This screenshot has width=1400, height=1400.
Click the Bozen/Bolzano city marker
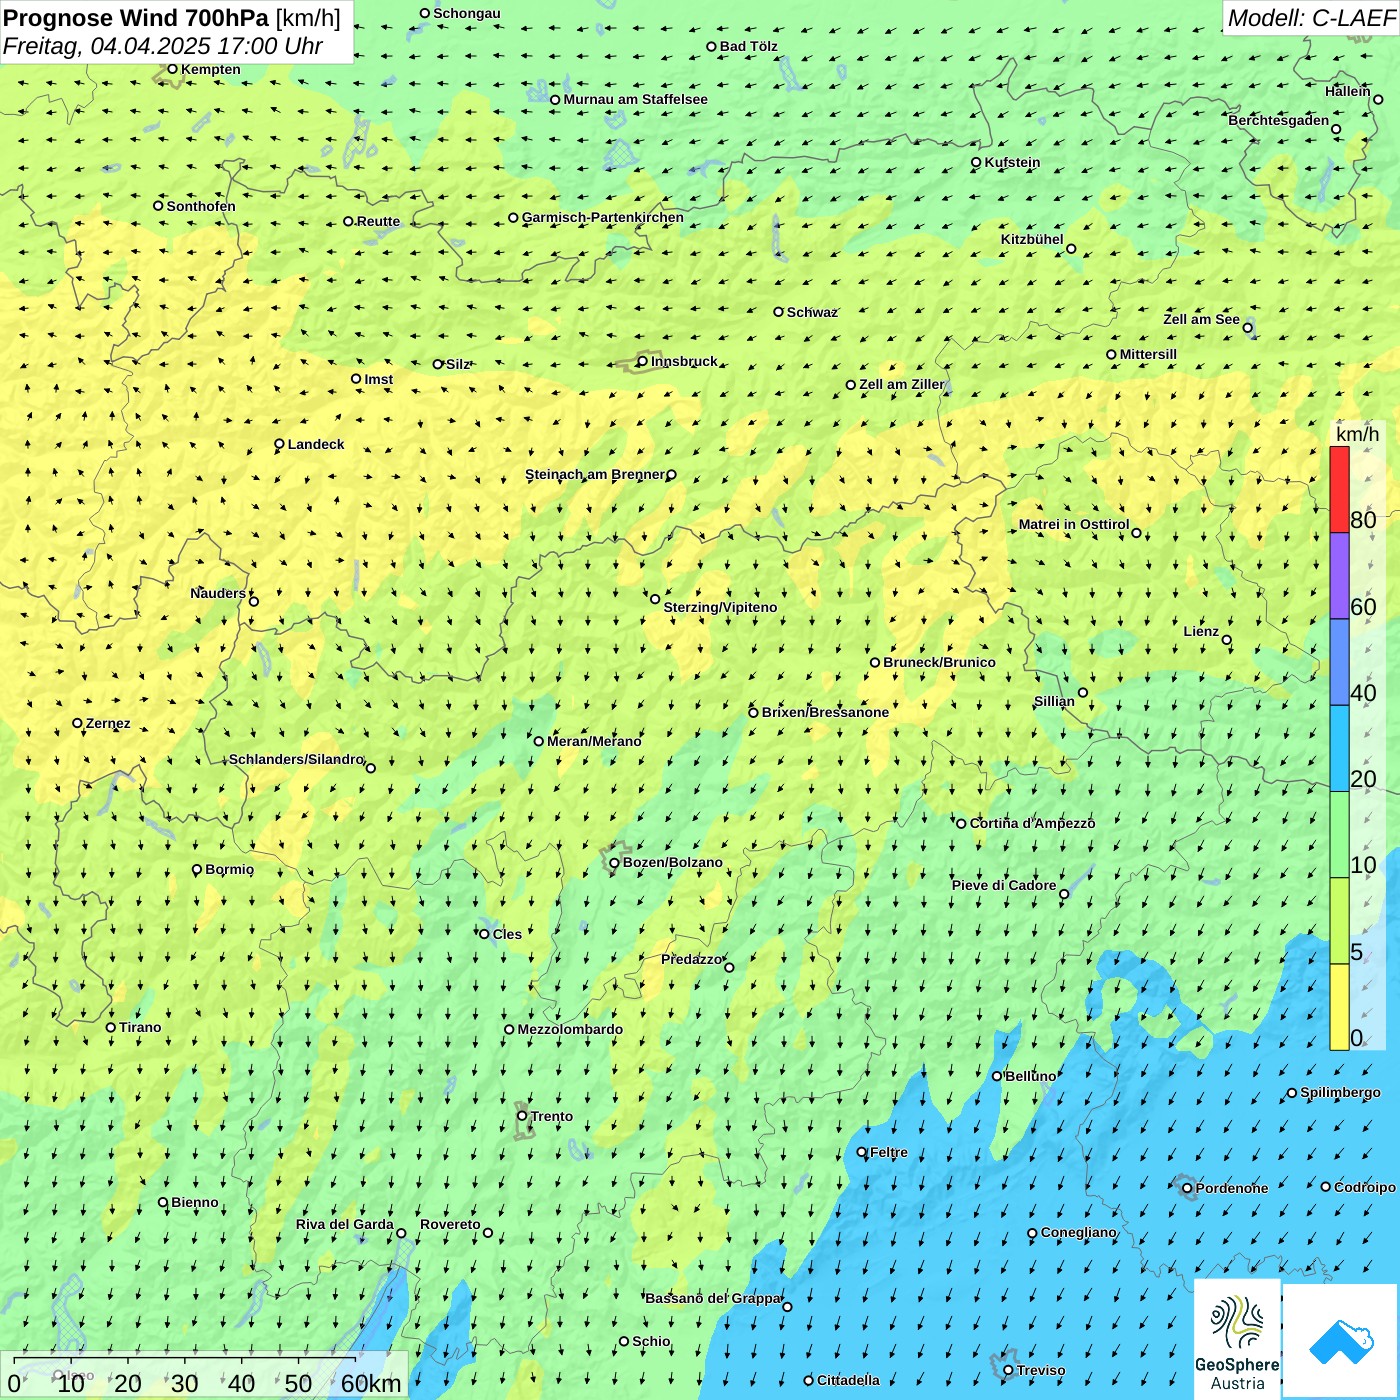pos(615,863)
